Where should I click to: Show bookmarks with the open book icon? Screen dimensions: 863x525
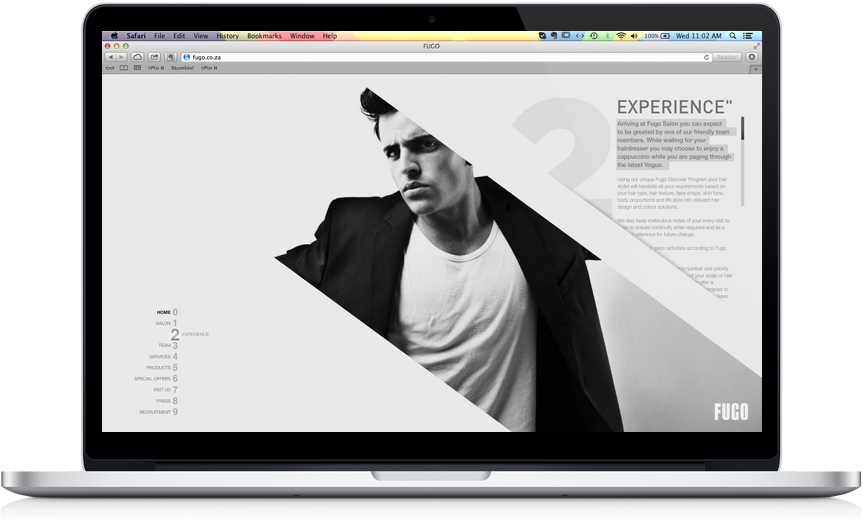(124, 68)
